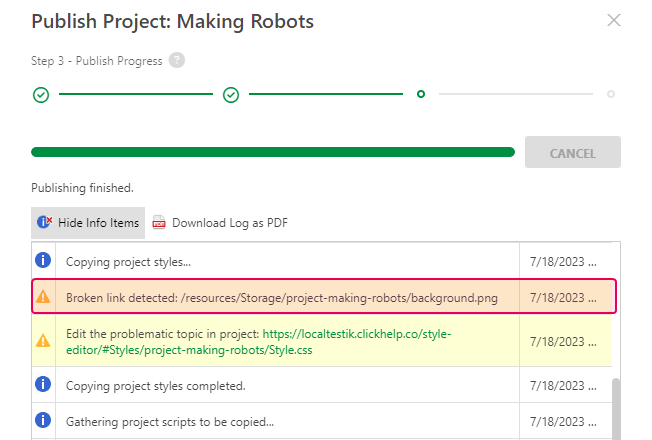
Task: Click warning icon of Broken link detected row
Action: 43,297
